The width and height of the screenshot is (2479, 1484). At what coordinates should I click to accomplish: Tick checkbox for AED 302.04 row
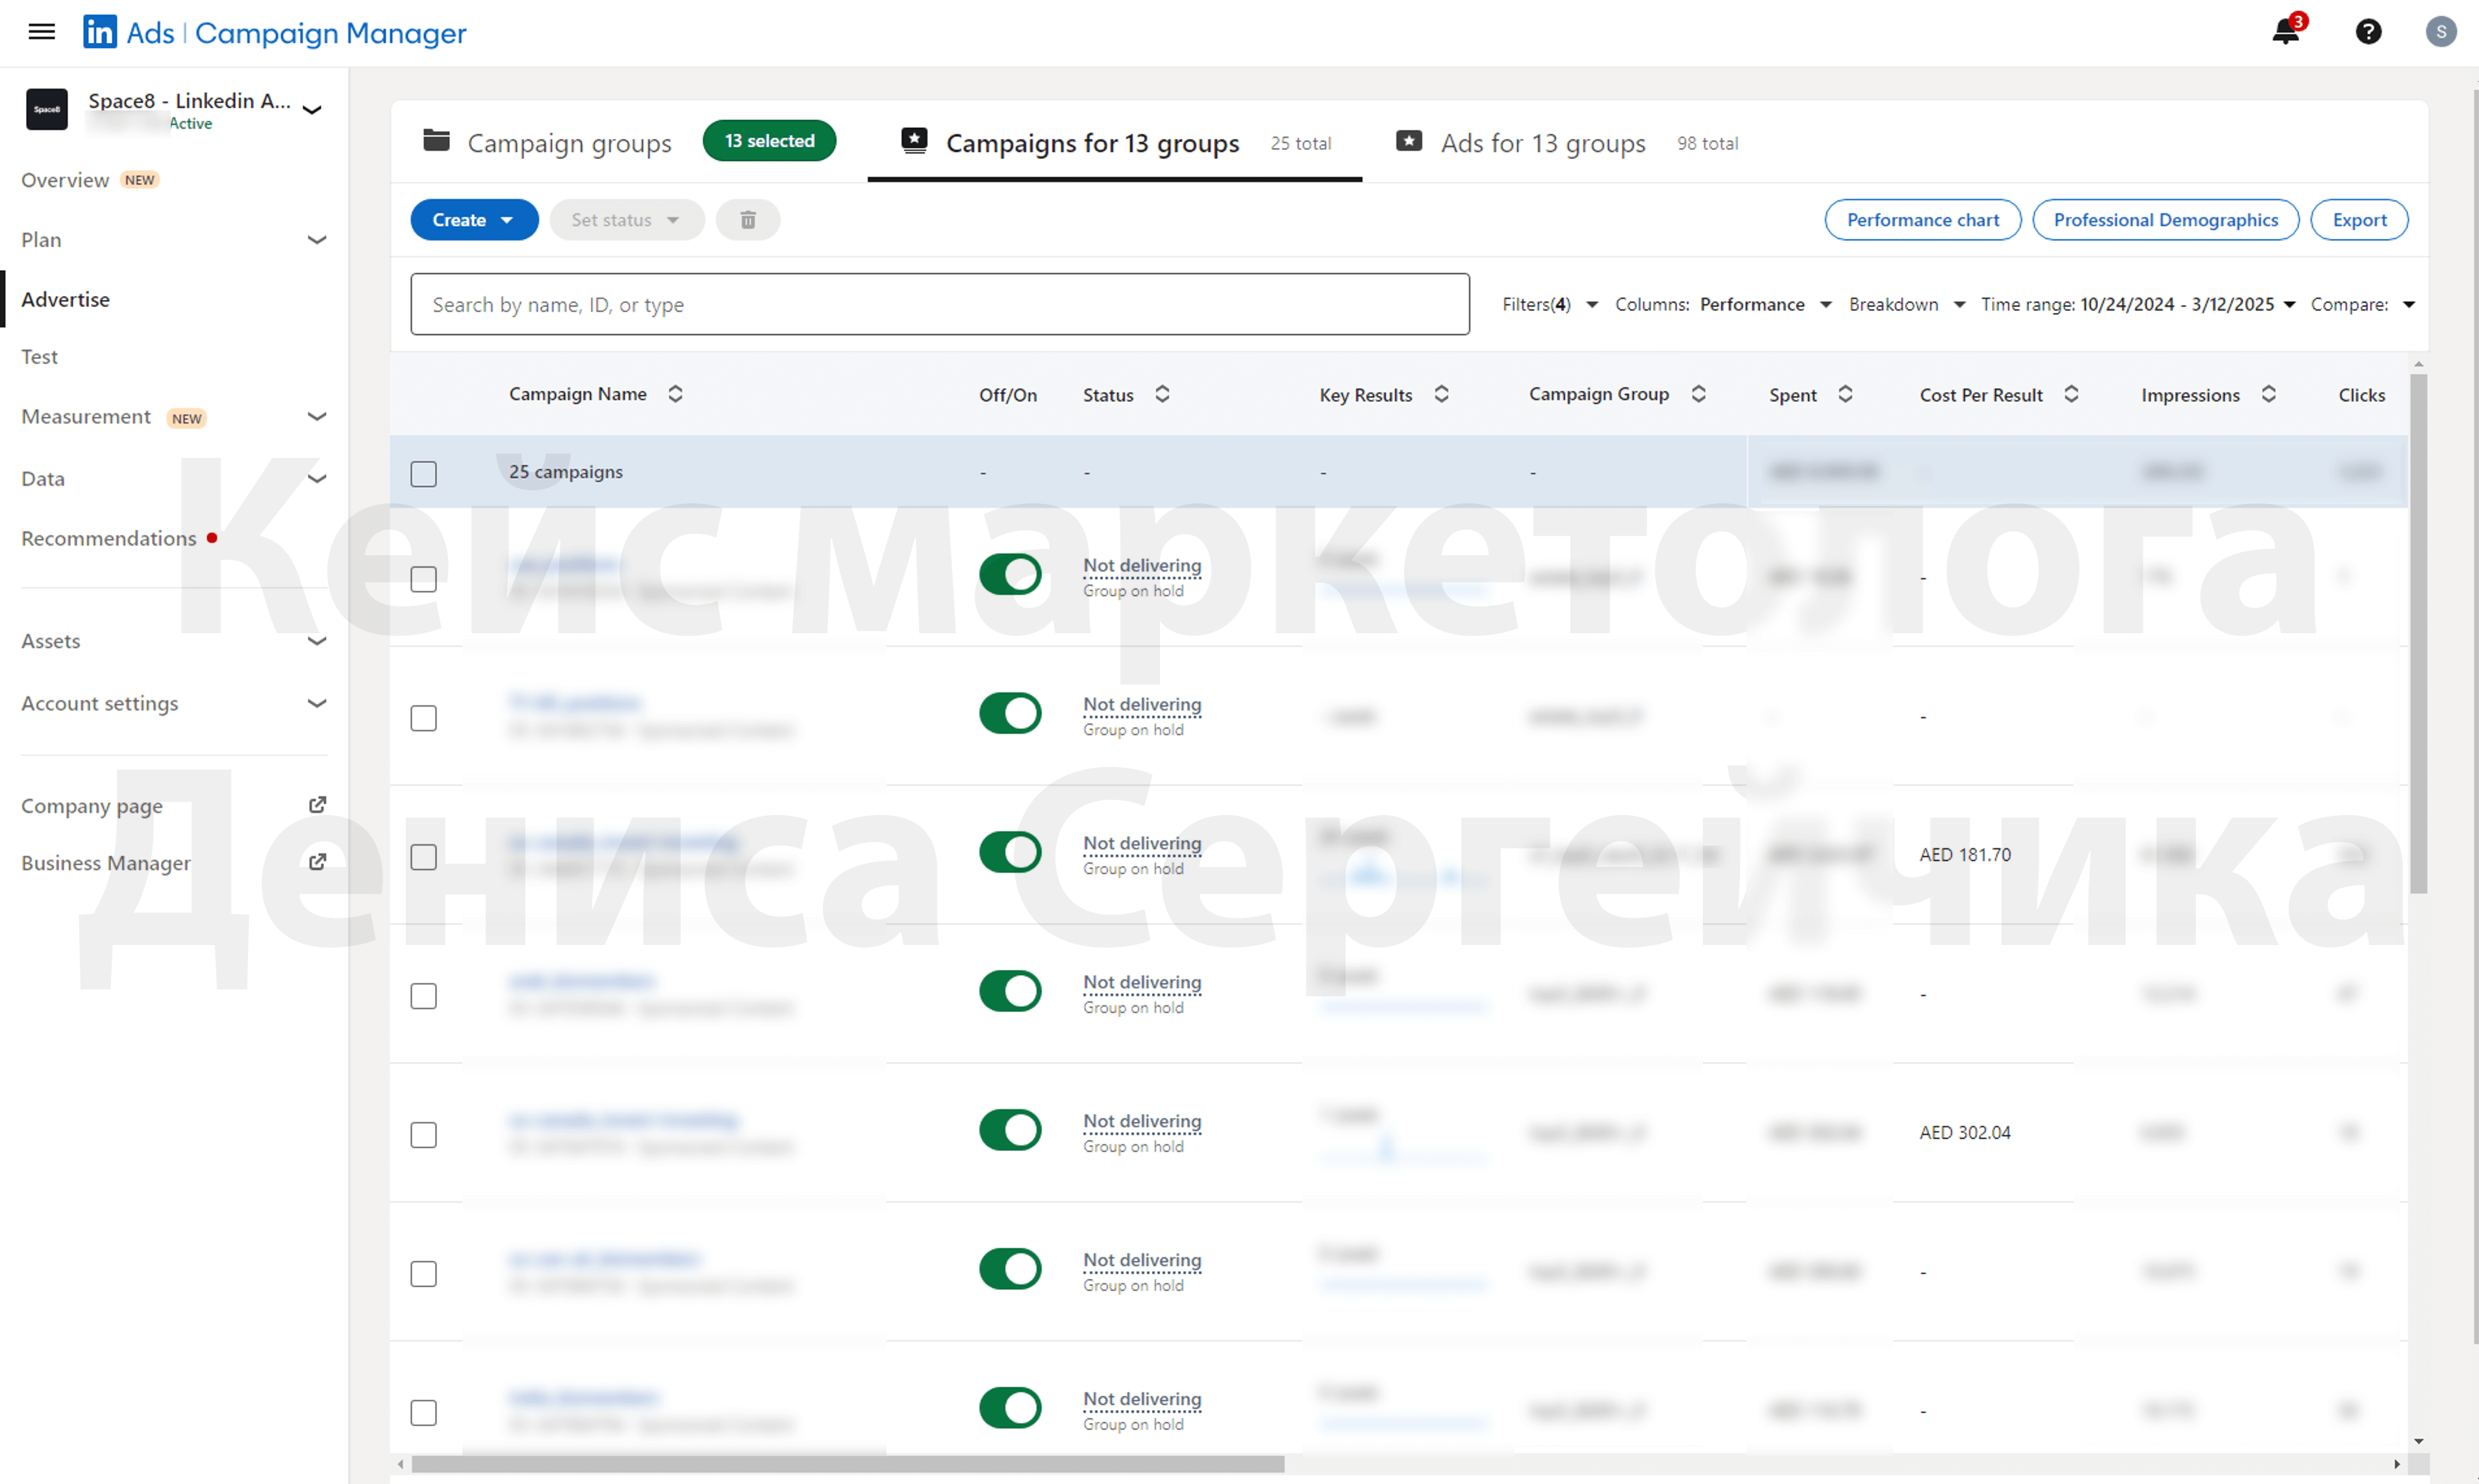click(423, 1135)
